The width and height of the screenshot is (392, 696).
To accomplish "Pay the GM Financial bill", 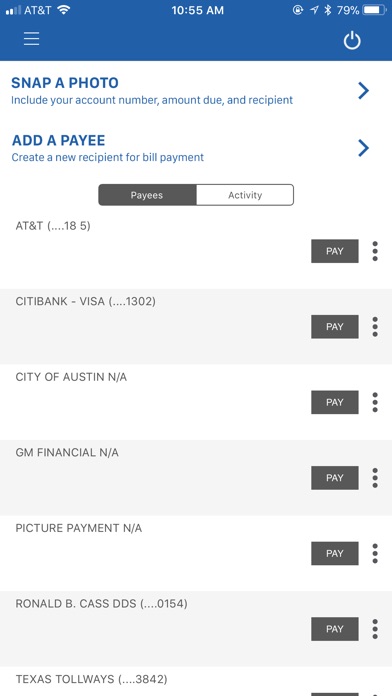I will 335,478.
